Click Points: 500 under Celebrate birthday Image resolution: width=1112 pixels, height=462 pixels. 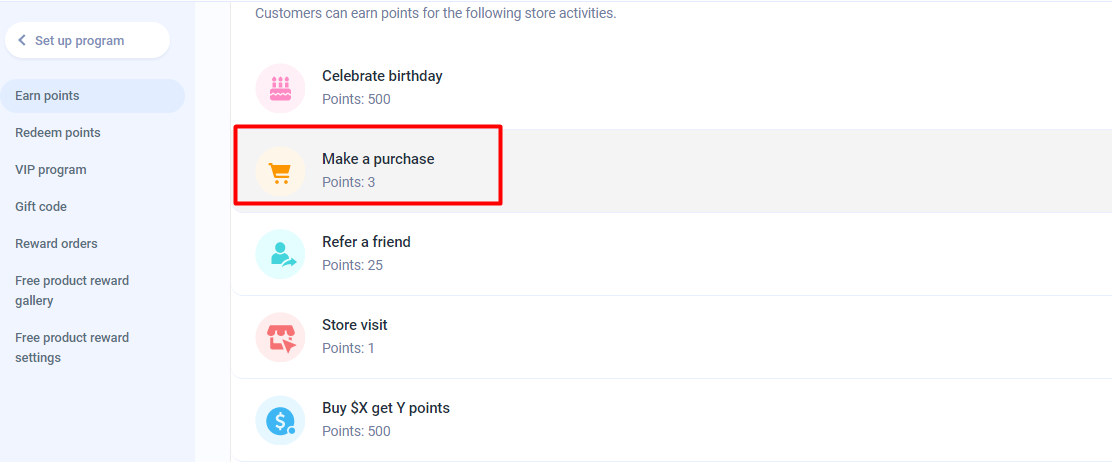coord(356,99)
